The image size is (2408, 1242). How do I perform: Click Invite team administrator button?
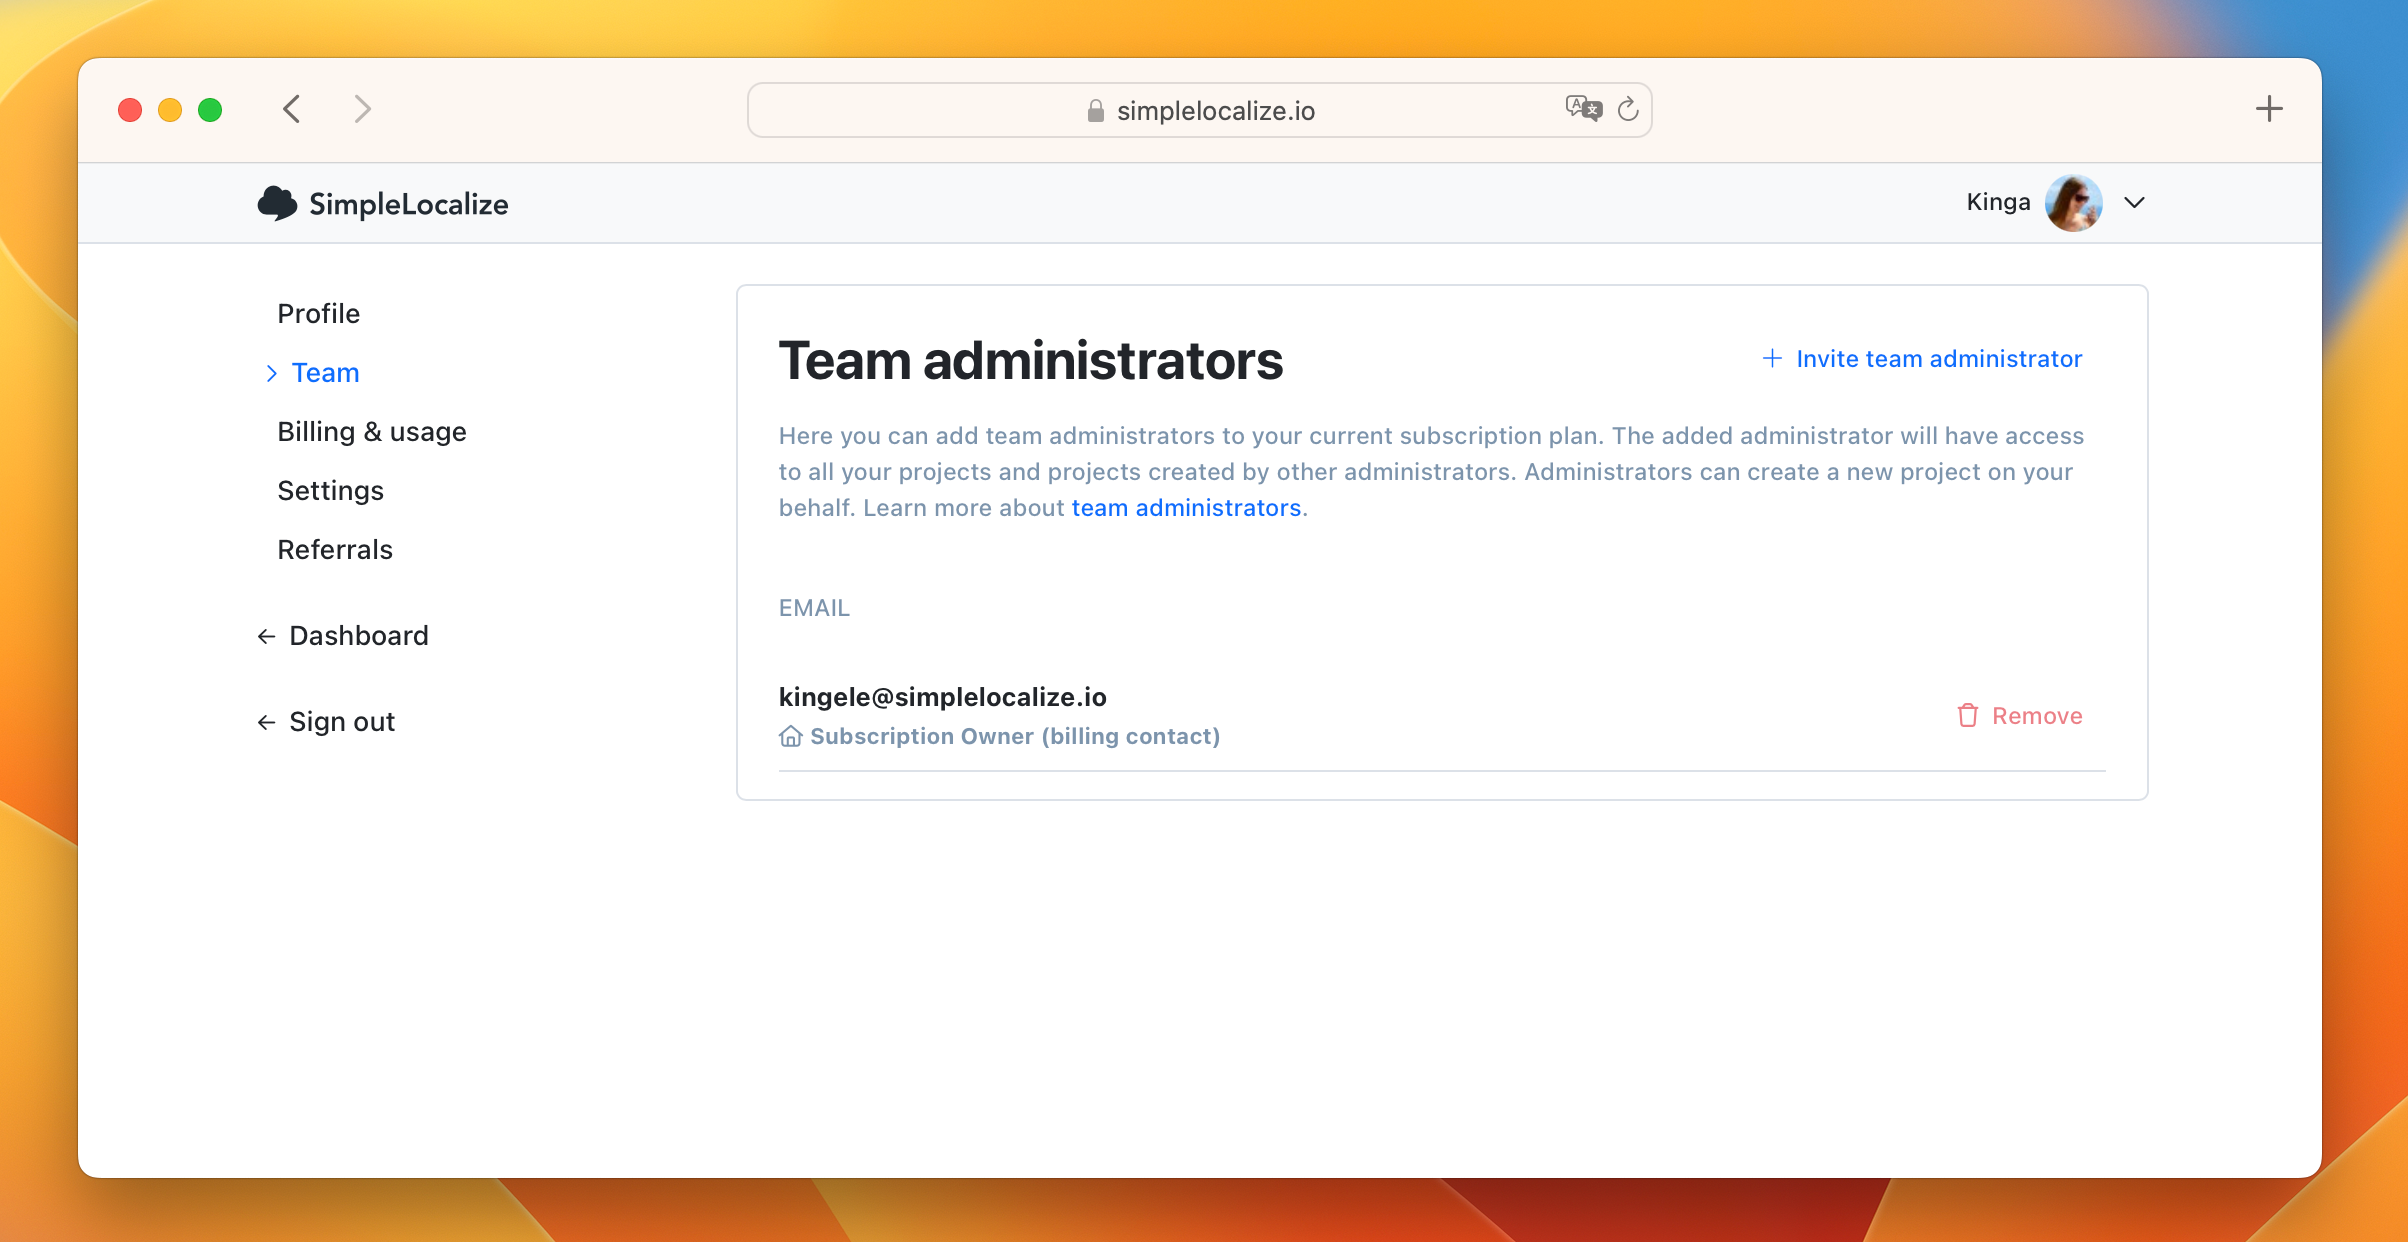[1922, 358]
